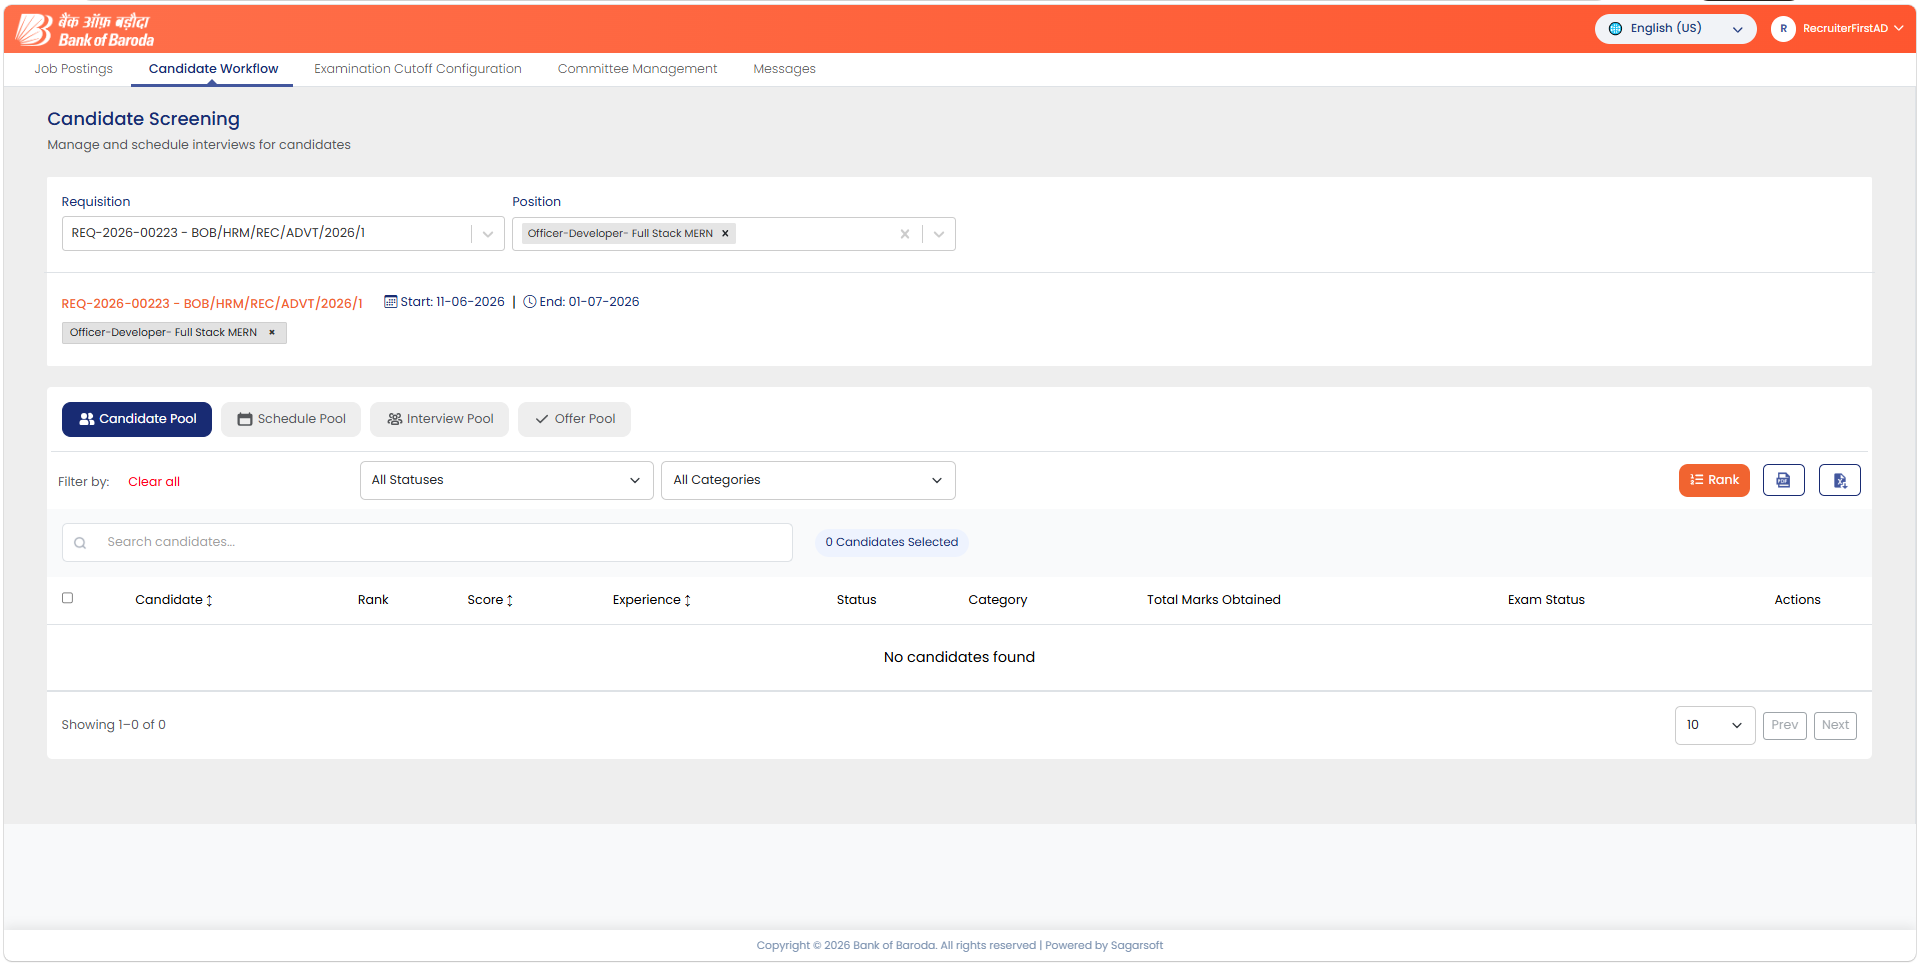Image resolution: width=1920 pixels, height=965 pixels.
Task: Open English (US) language selector
Action: tap(1675, 29)
